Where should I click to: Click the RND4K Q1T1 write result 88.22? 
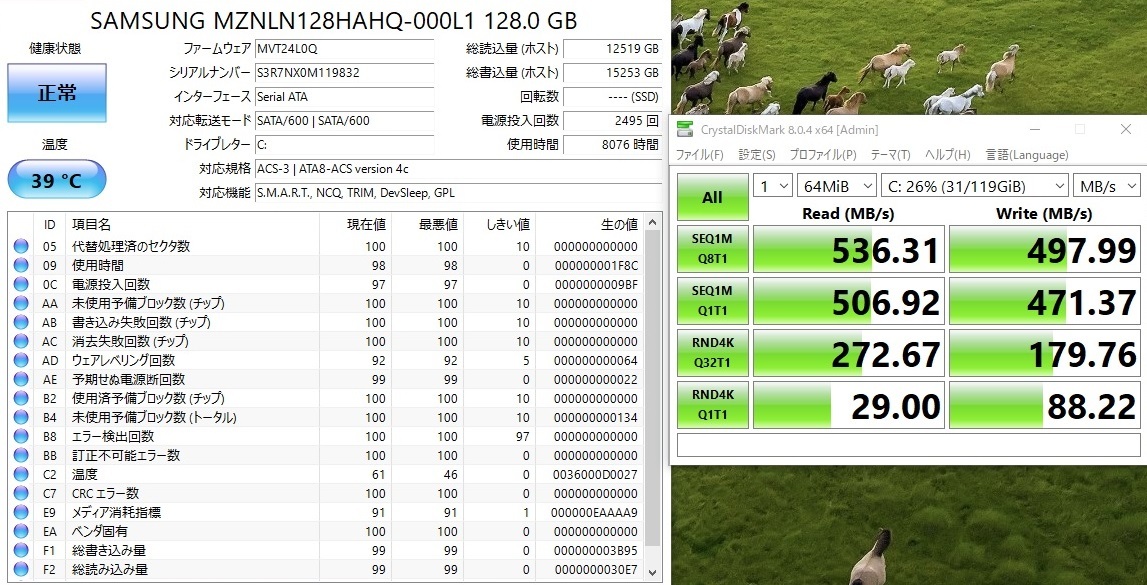click(1045, 404)
